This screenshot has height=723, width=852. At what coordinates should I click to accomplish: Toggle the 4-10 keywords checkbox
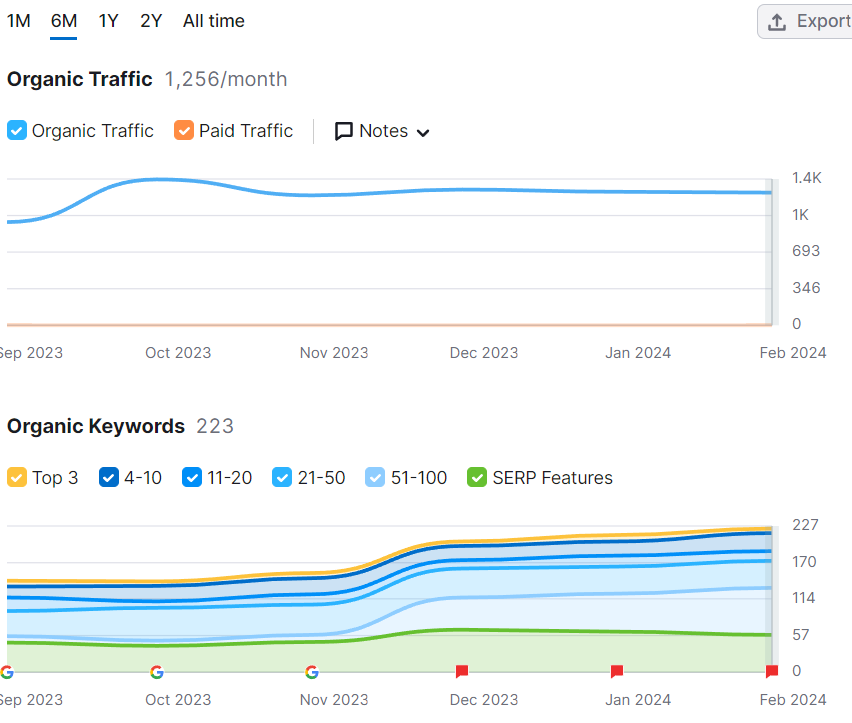(x=109, y=477)
